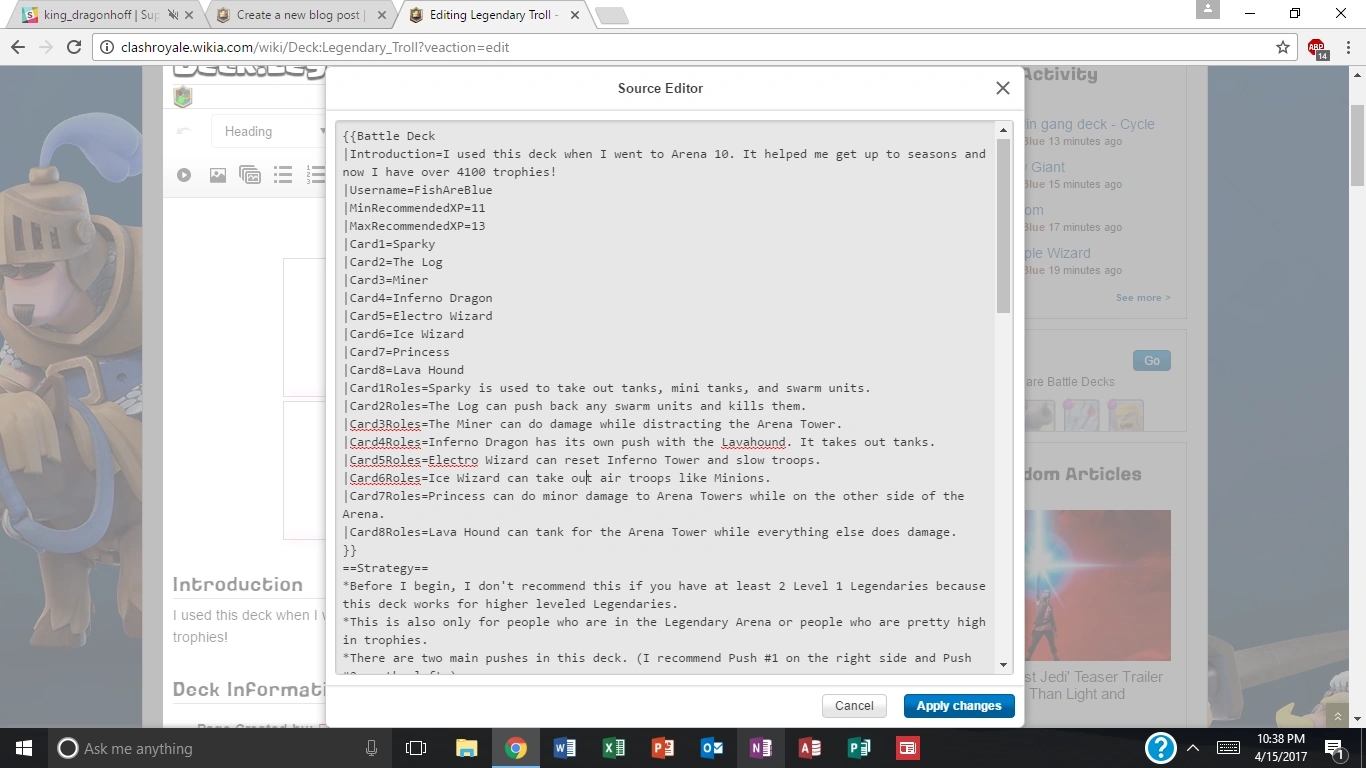The width and height of the screenshot is (1366, 768).
Task: Launch Excel from the taskbar
Action: (x=613, y=748)
